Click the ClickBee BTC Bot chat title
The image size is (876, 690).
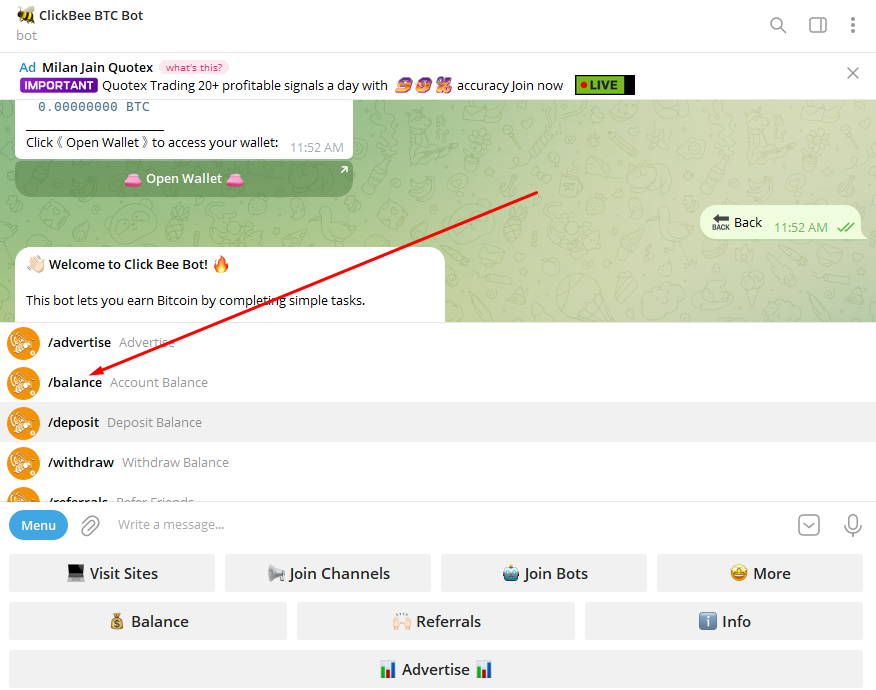tap(91, 16)
